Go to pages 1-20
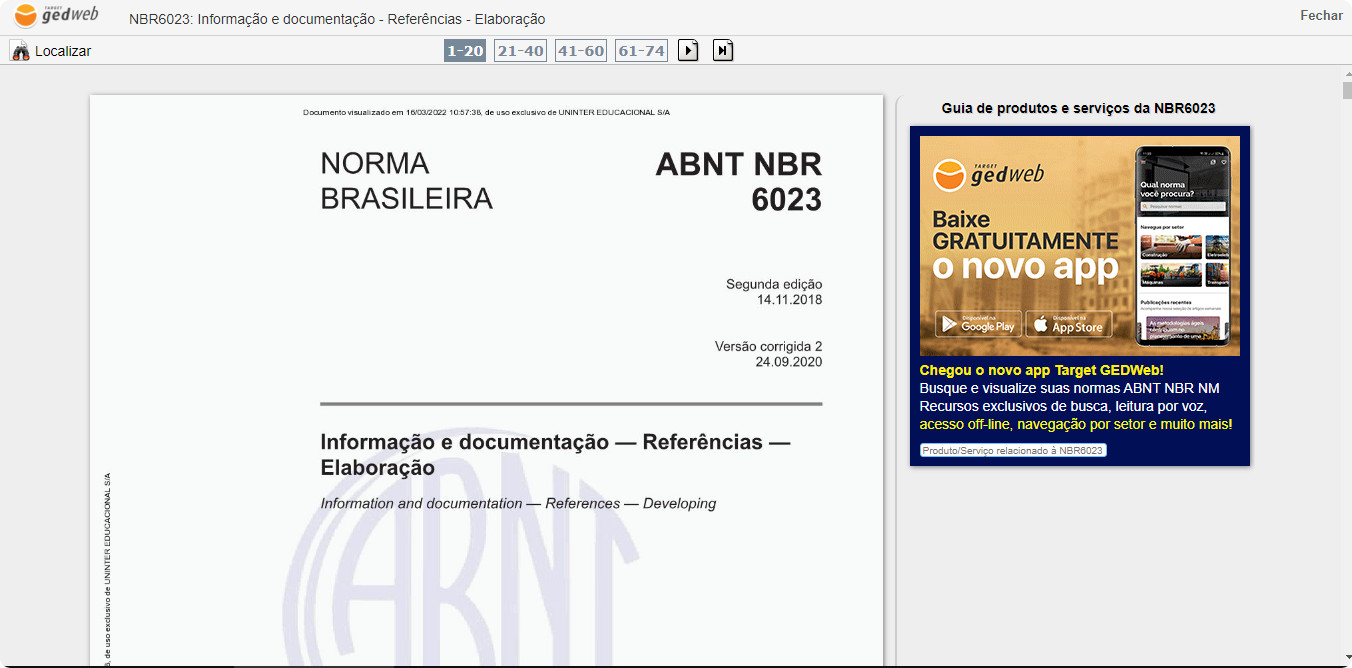Viewport: 1352px width, 668px height. (x=465, y=50)
